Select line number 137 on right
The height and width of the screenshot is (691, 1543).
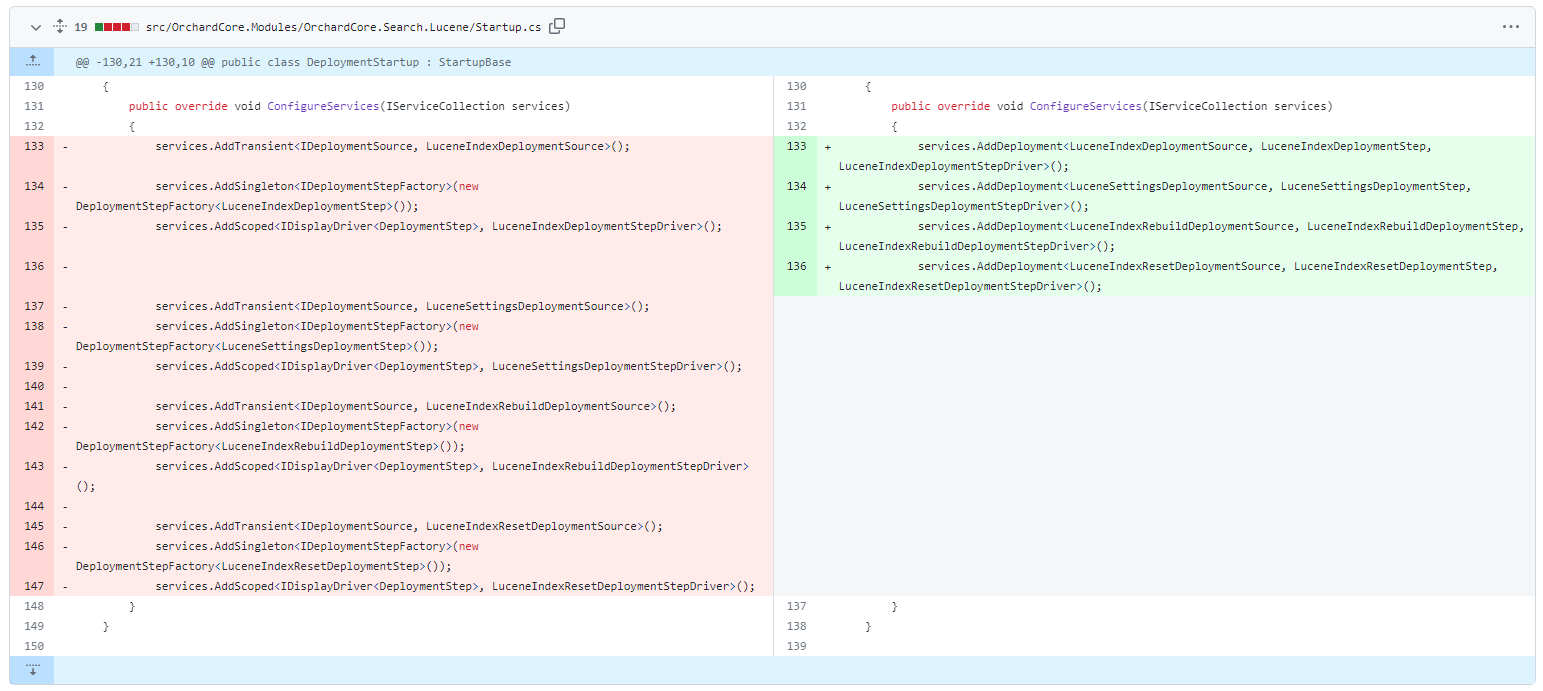click(x=795, y=606)
